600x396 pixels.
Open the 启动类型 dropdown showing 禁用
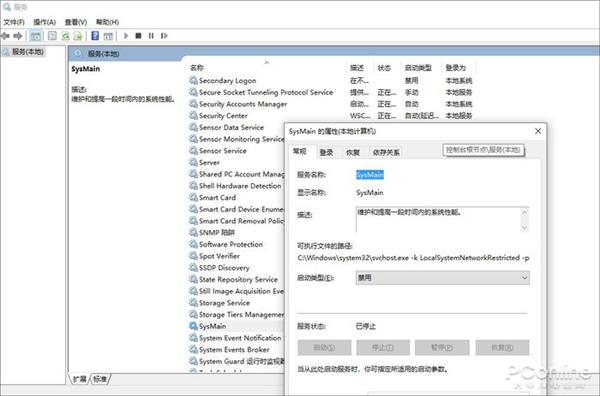pos(442,278)
